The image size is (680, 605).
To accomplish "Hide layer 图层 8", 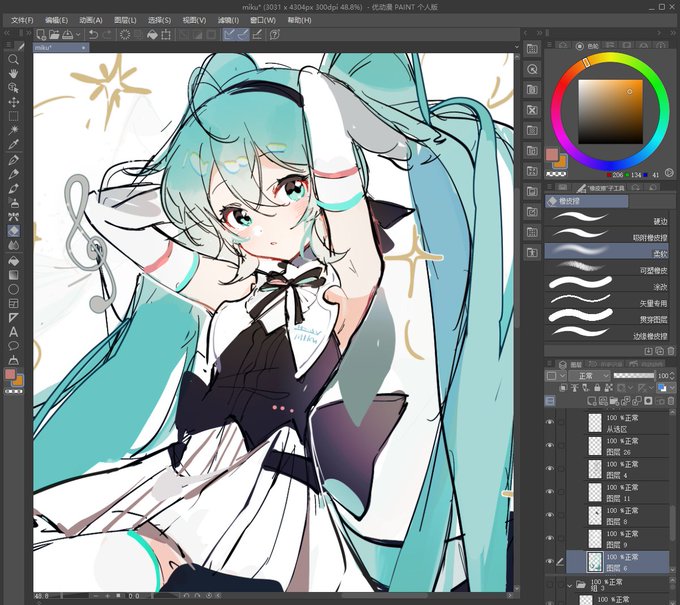I will coord(550,515).
